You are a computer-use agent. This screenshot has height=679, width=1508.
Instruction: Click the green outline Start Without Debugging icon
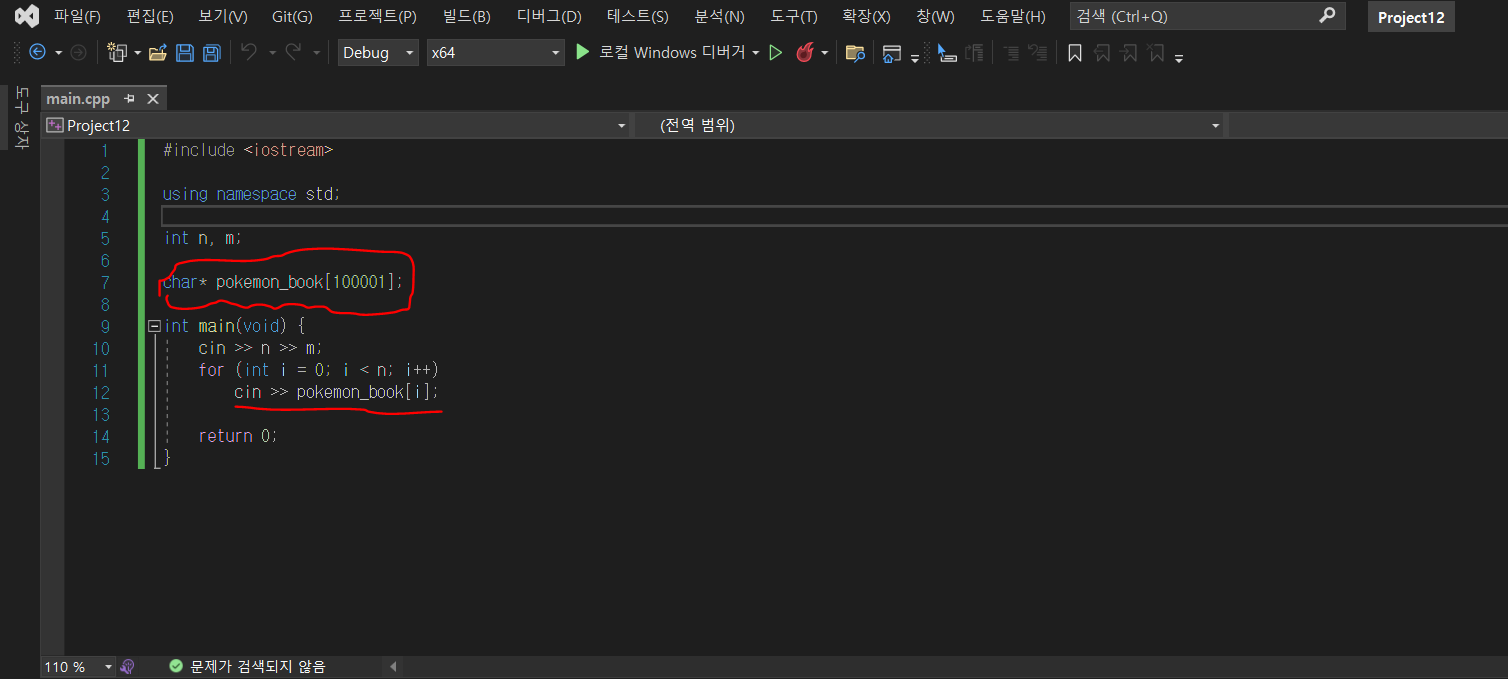(775, 52)
